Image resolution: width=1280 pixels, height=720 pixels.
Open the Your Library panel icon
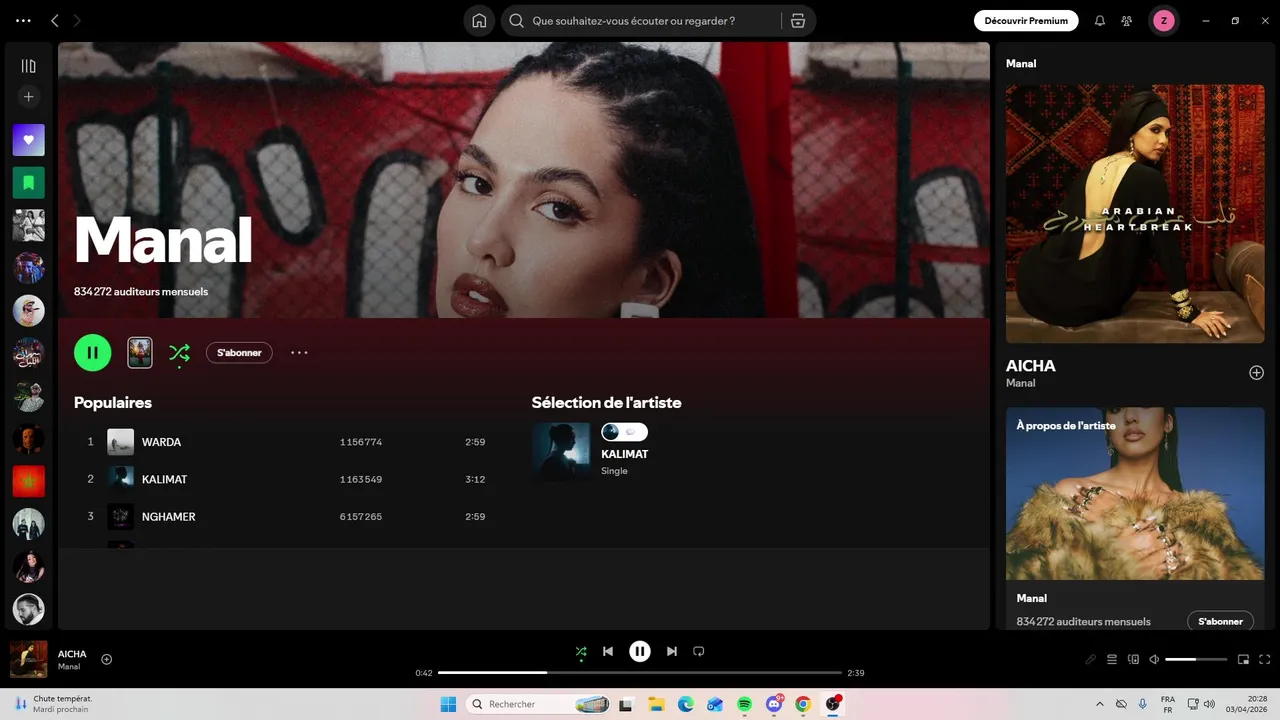(28, 66)
